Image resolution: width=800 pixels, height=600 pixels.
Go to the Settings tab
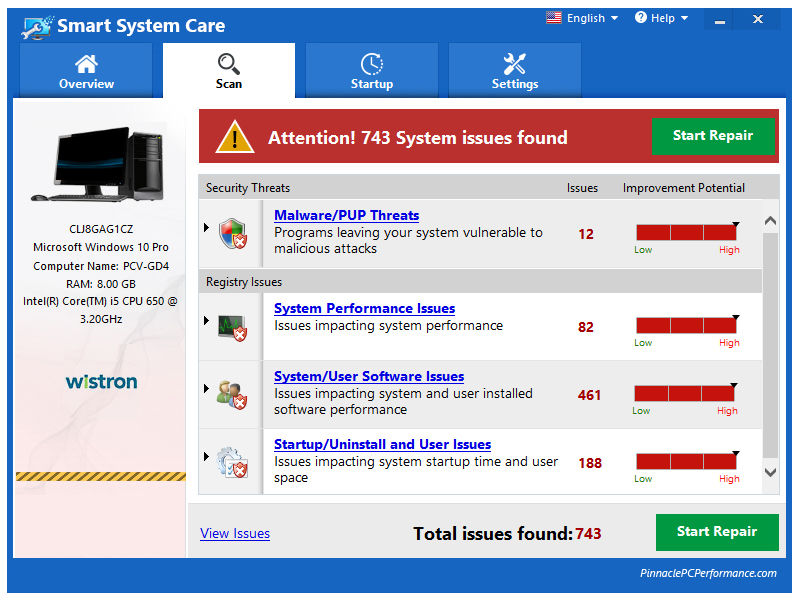[515, 71]
